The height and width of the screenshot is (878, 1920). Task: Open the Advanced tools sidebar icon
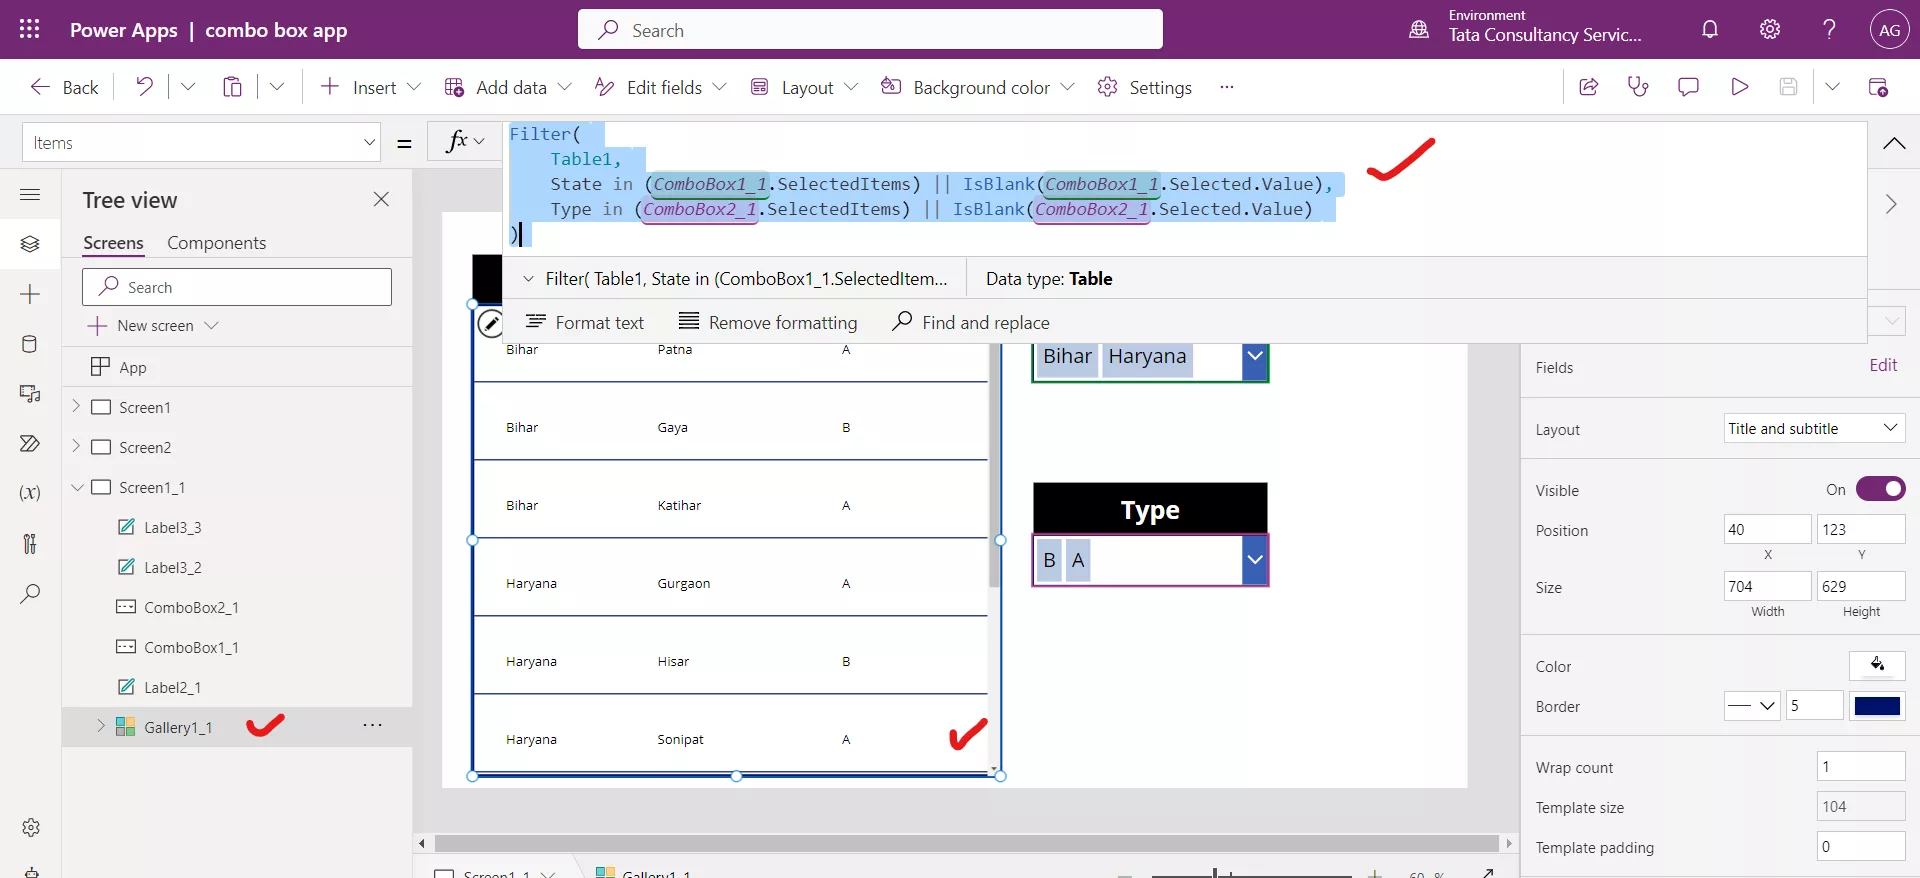(30, 543)
